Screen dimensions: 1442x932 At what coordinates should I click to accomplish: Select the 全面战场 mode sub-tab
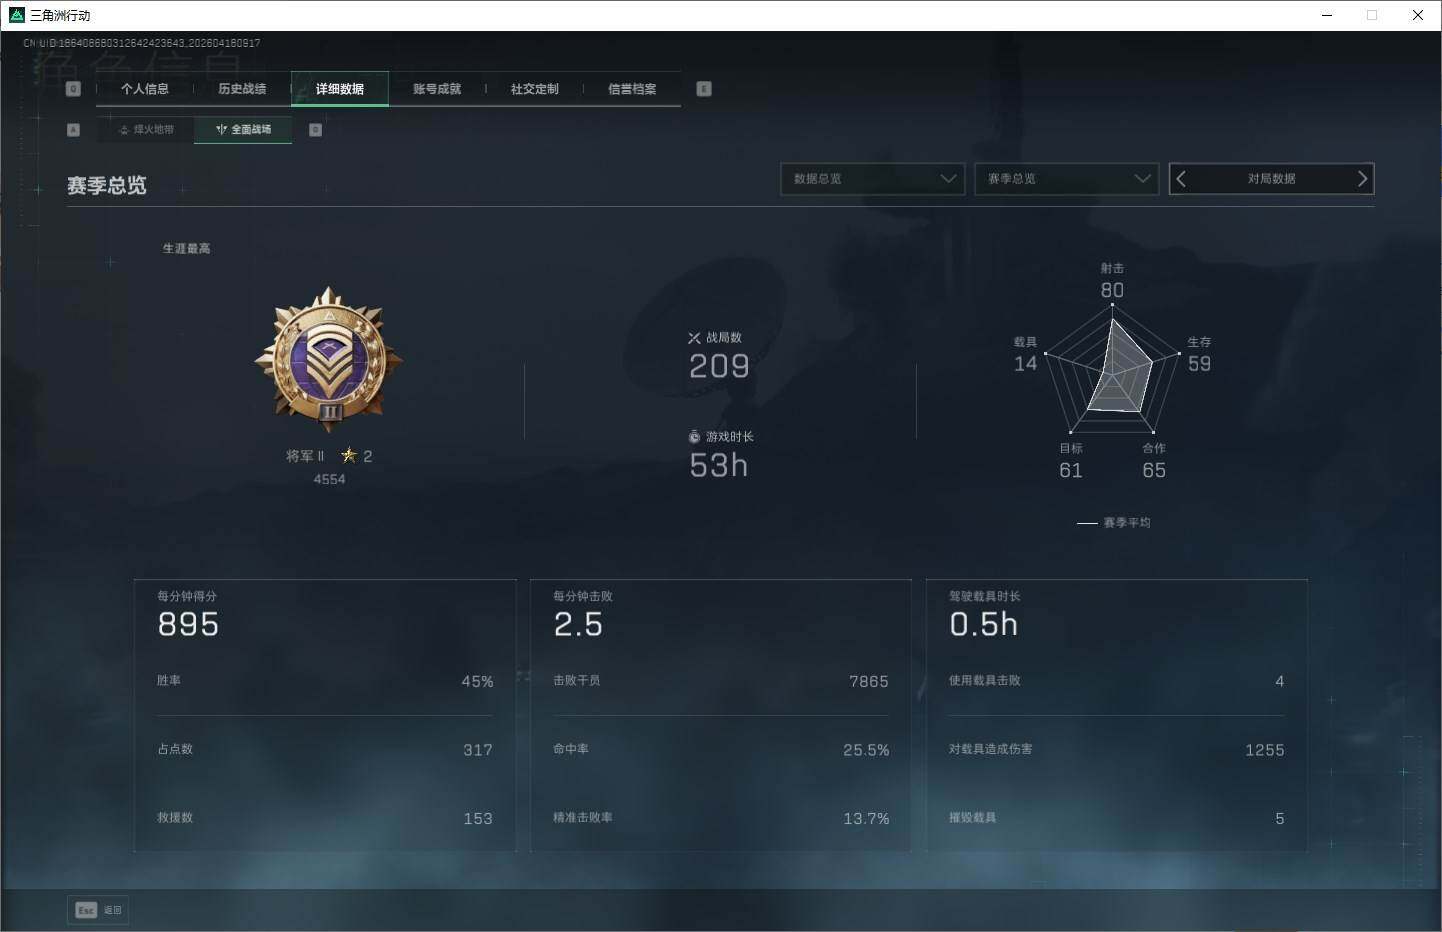pos(243,130)
